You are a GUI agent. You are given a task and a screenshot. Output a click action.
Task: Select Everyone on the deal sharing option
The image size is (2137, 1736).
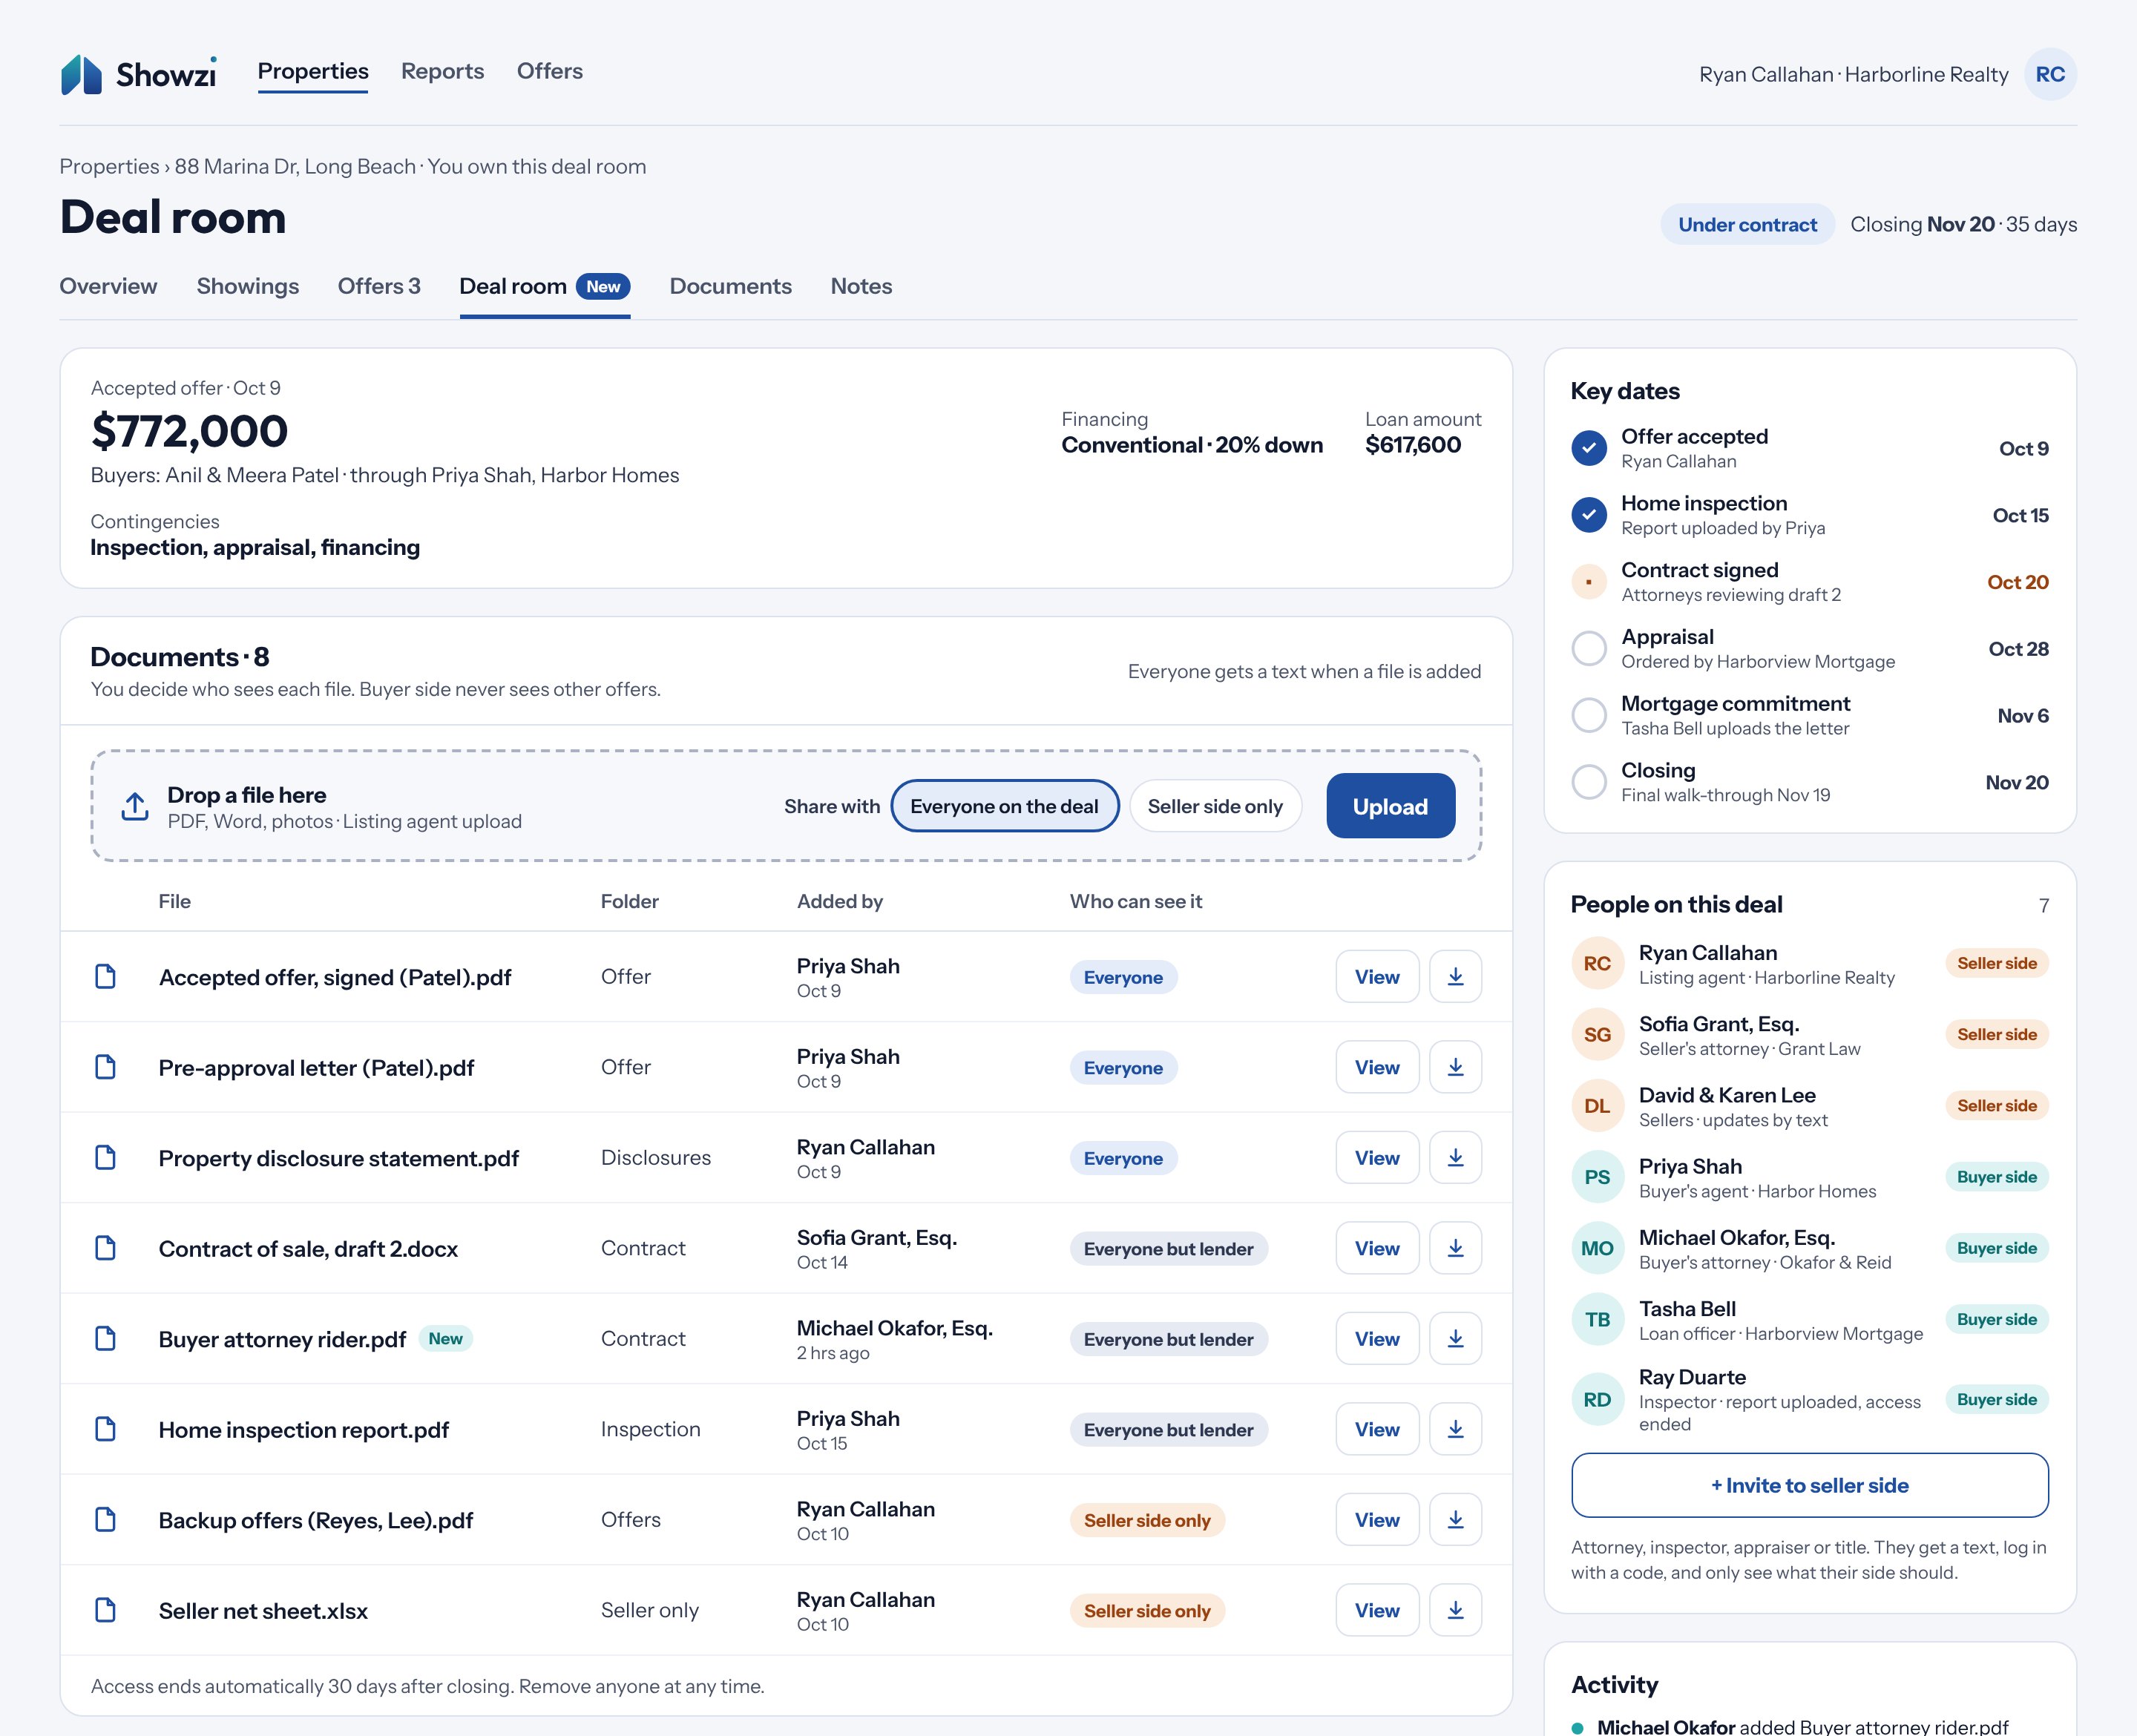point(1004,806)
